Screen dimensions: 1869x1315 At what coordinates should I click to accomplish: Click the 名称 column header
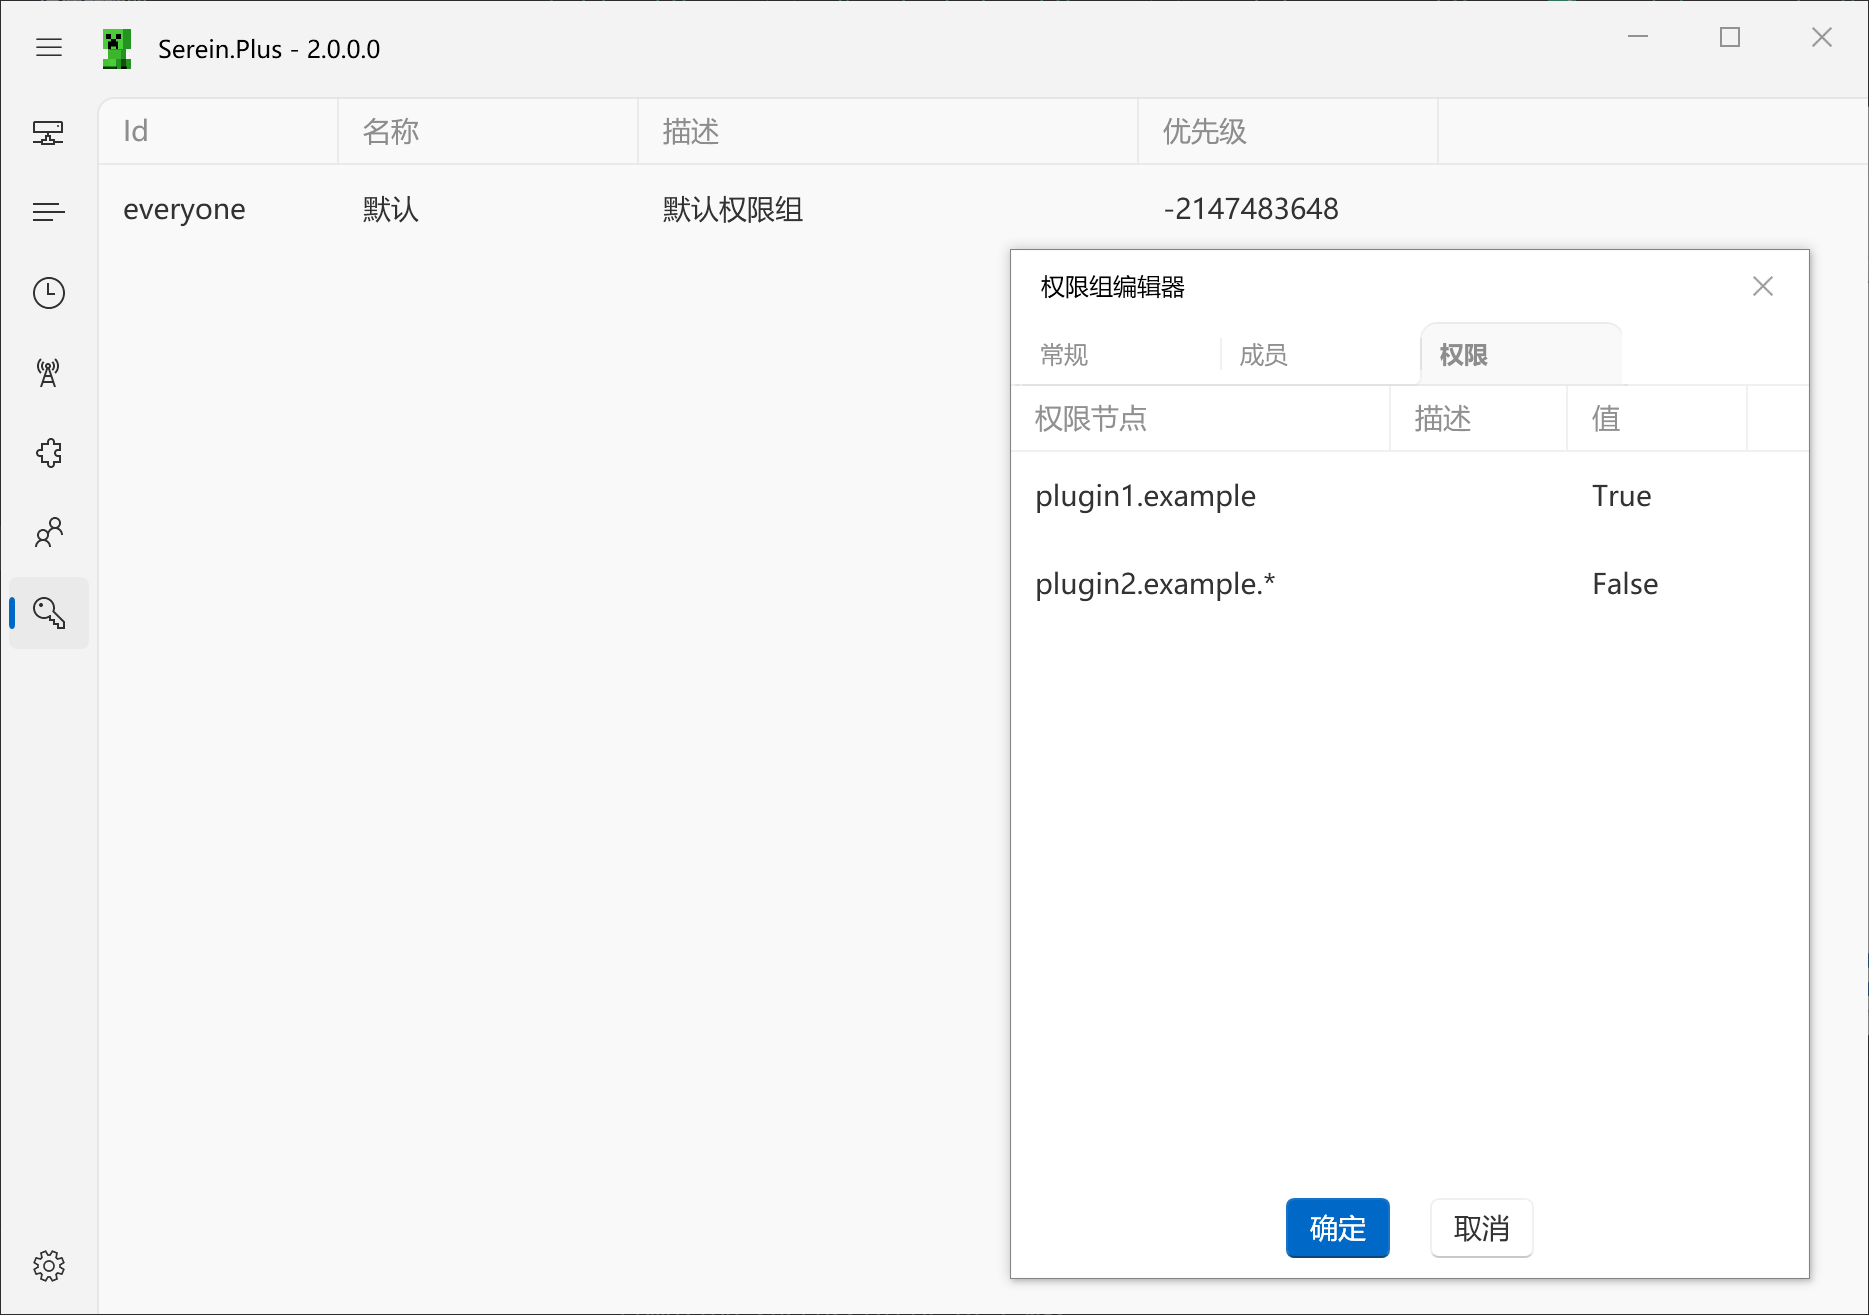(488, 131)
